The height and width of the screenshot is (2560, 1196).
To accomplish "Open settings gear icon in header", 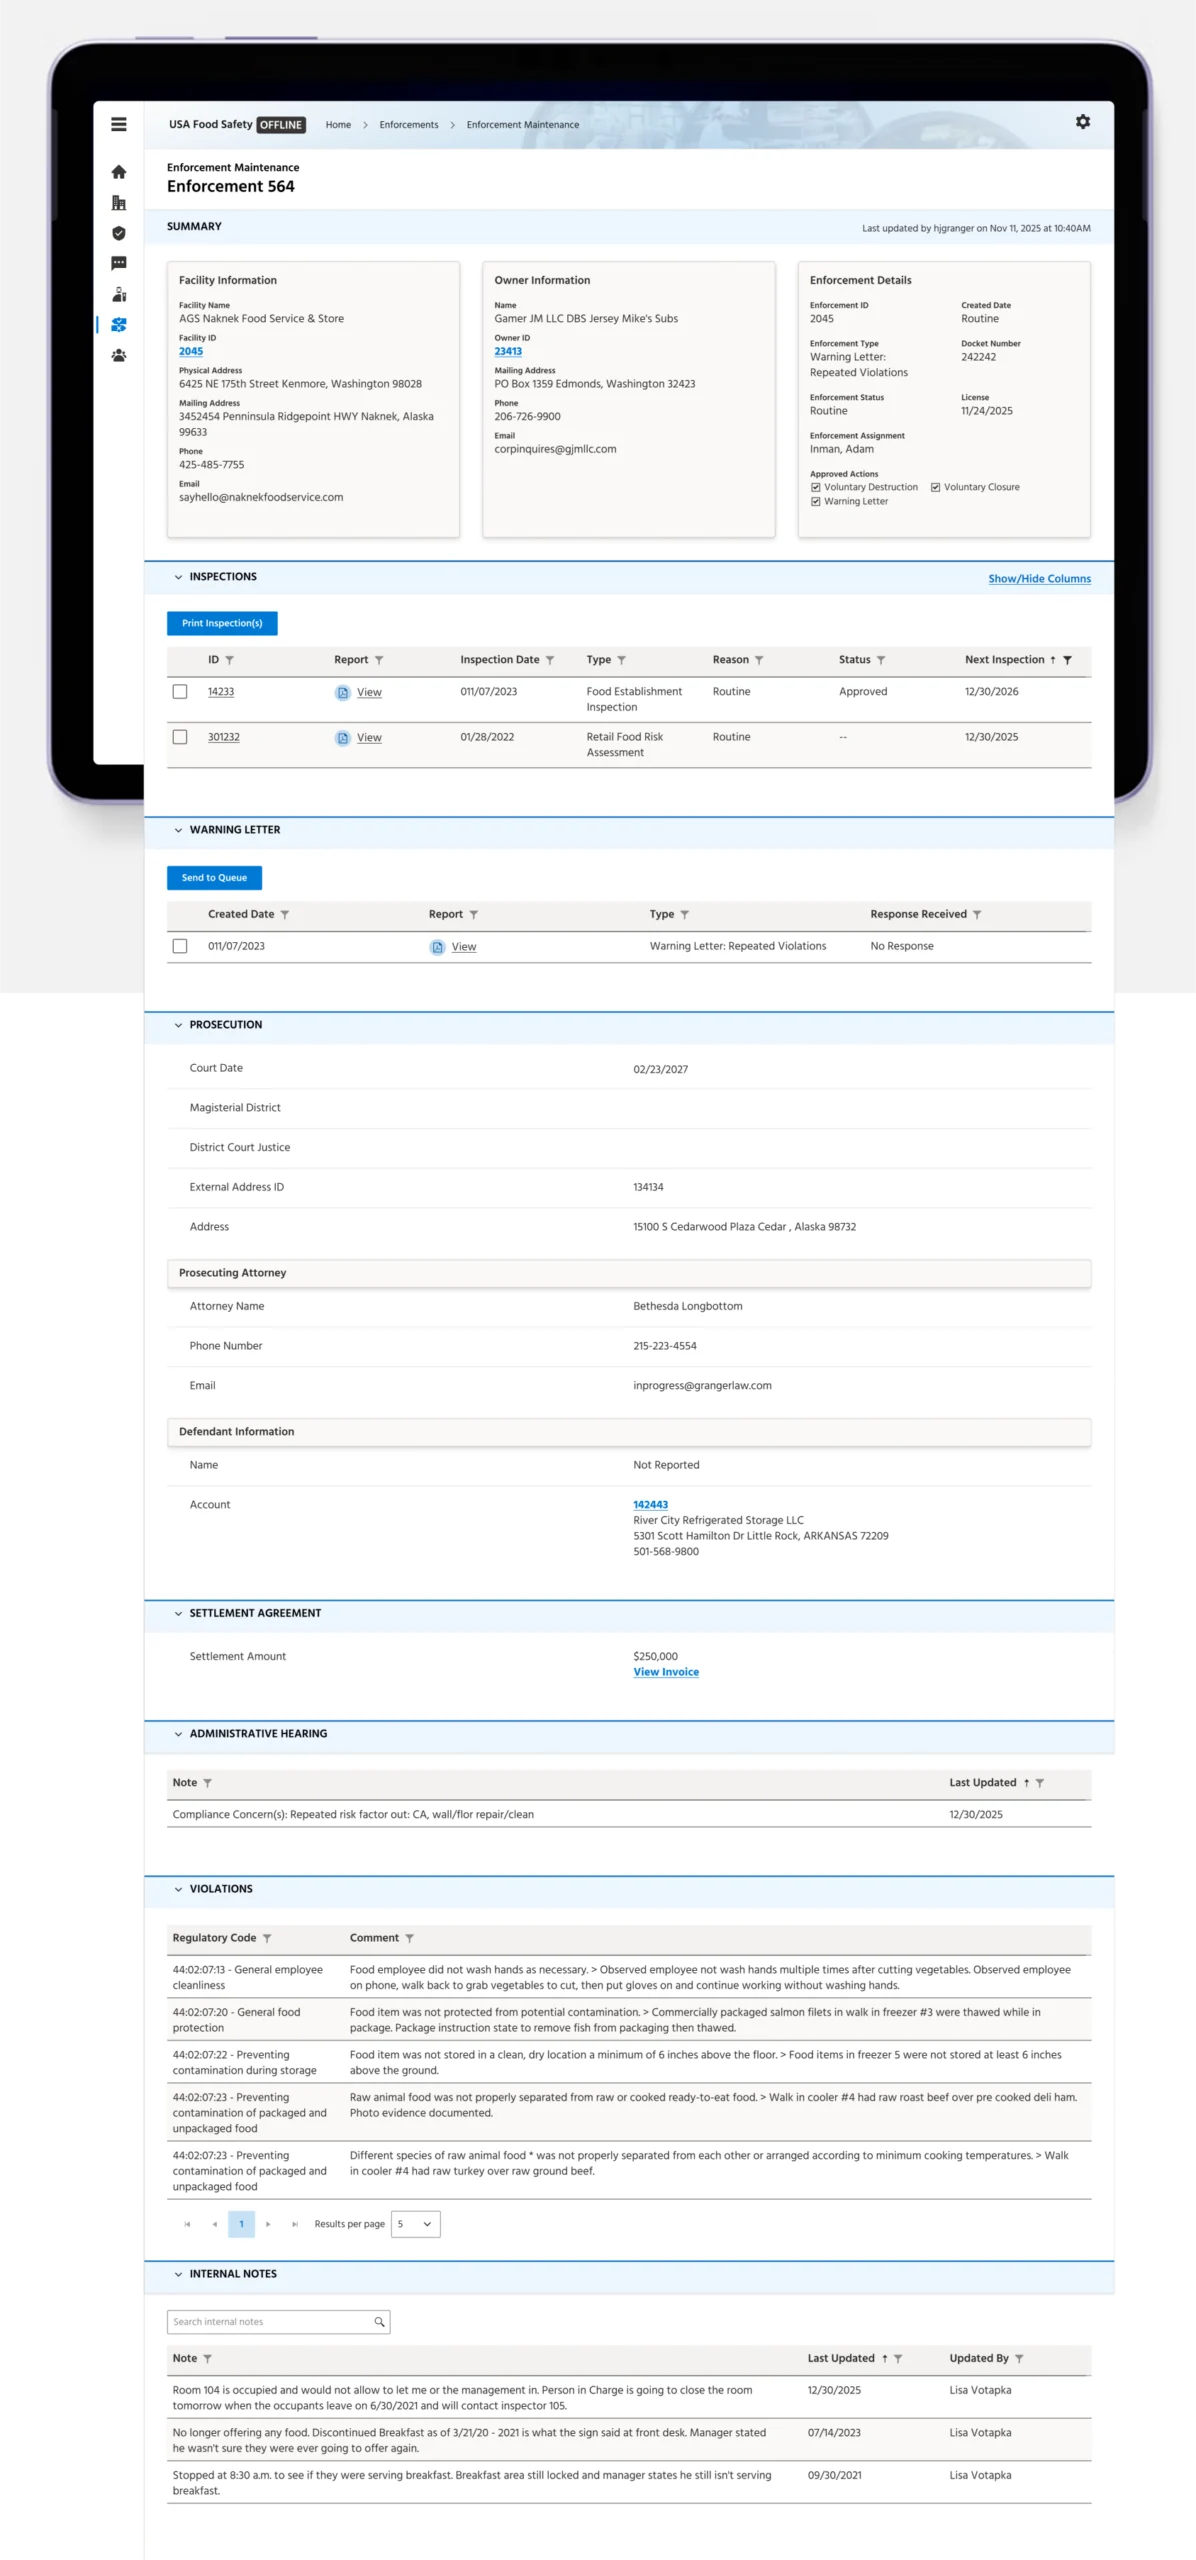I will click(1083, 122).
